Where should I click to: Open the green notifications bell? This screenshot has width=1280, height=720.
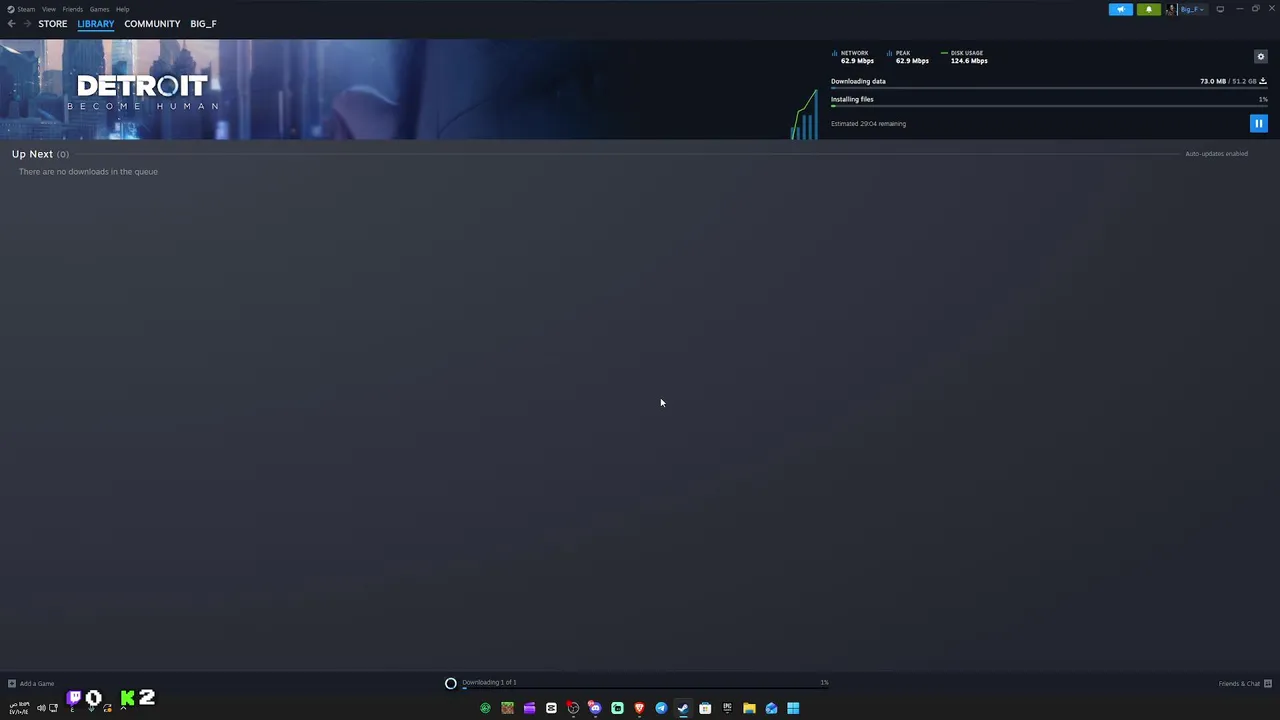(1149, 9)
